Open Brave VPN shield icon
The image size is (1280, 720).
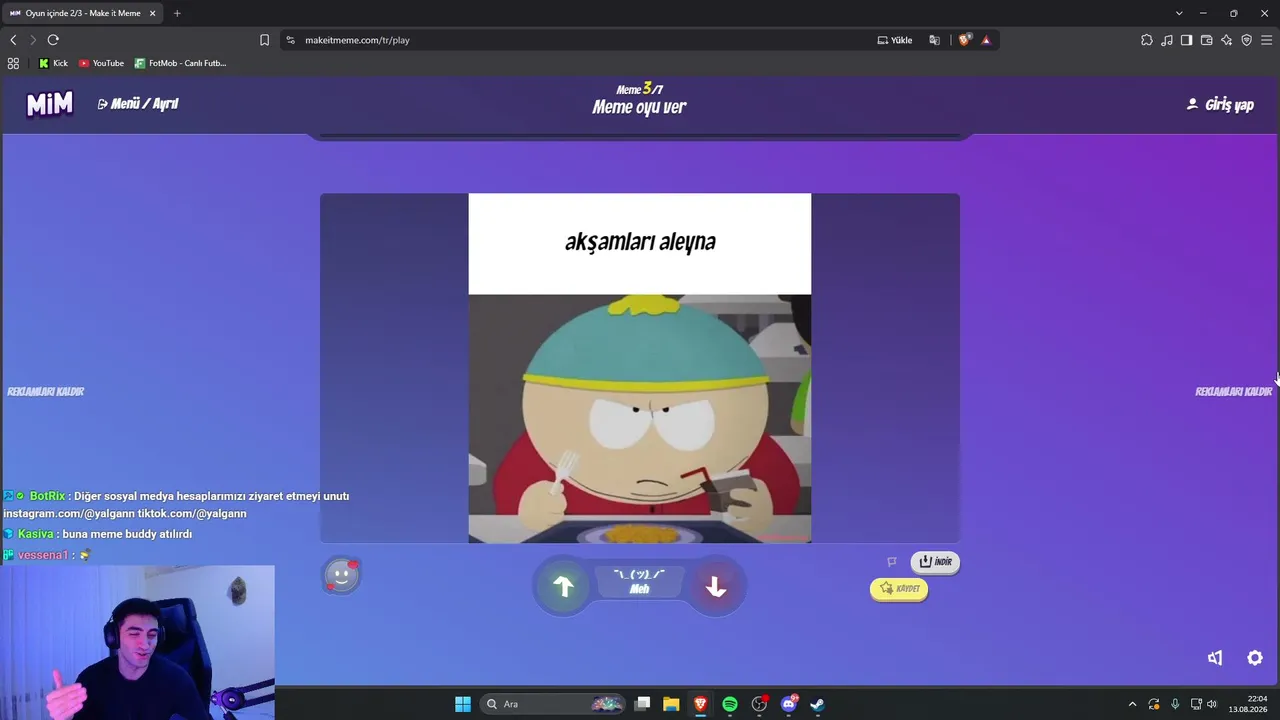coord(1247,40)
